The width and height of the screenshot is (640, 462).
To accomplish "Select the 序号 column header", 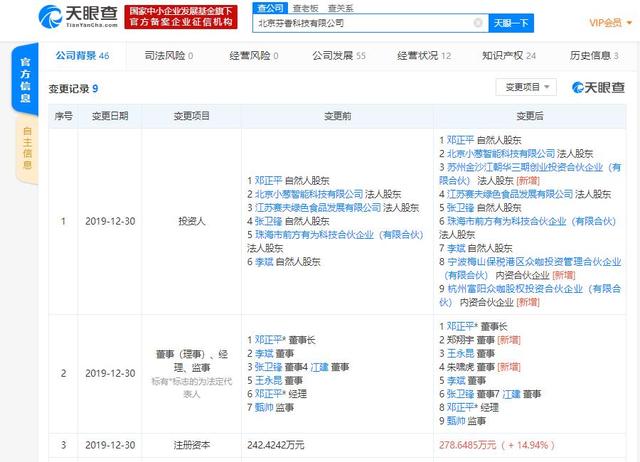I will [x=63, y=116].
